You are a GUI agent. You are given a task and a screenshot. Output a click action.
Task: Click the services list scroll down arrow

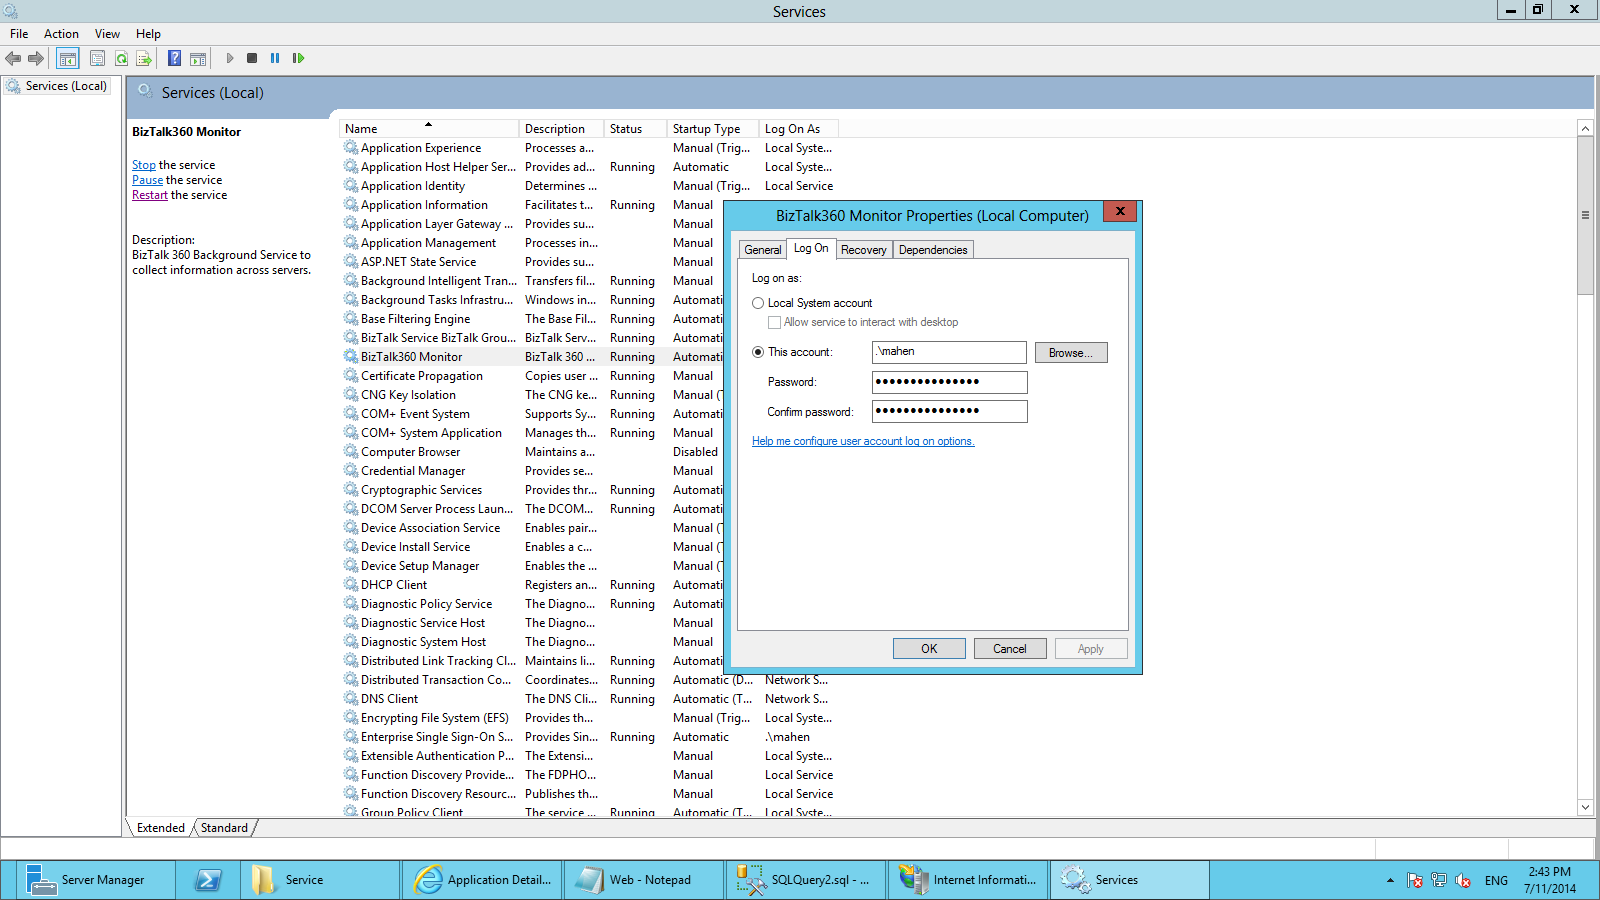click(x=1585, y=807)
